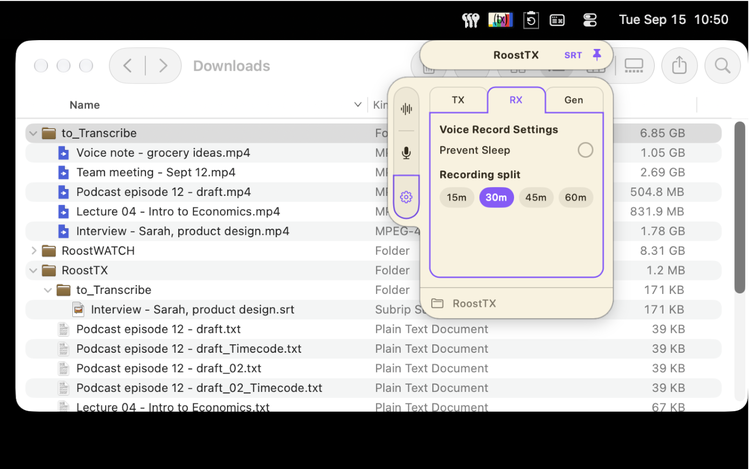Screen dimensions: 750x469
Task: Click the RoostWATCH folder icon
Action: point(49,251)
